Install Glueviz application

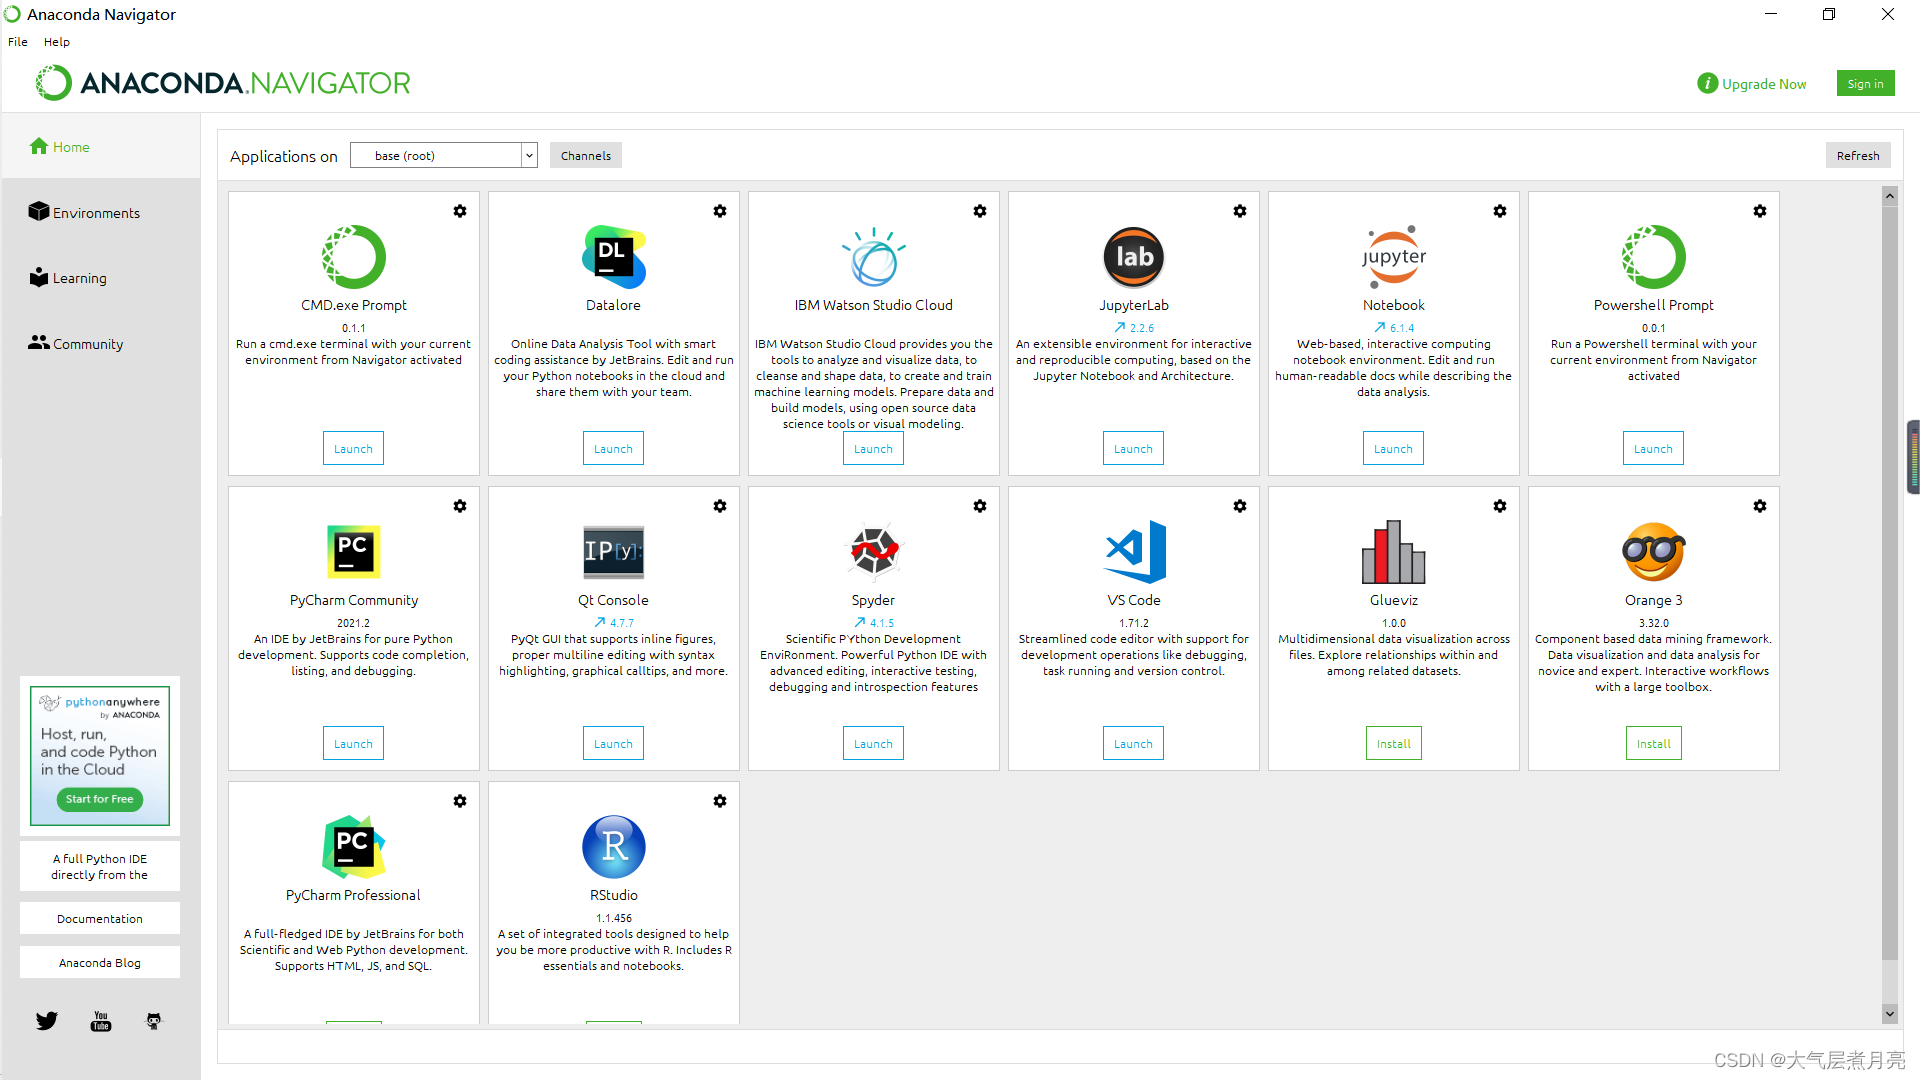coord(1393,742)
